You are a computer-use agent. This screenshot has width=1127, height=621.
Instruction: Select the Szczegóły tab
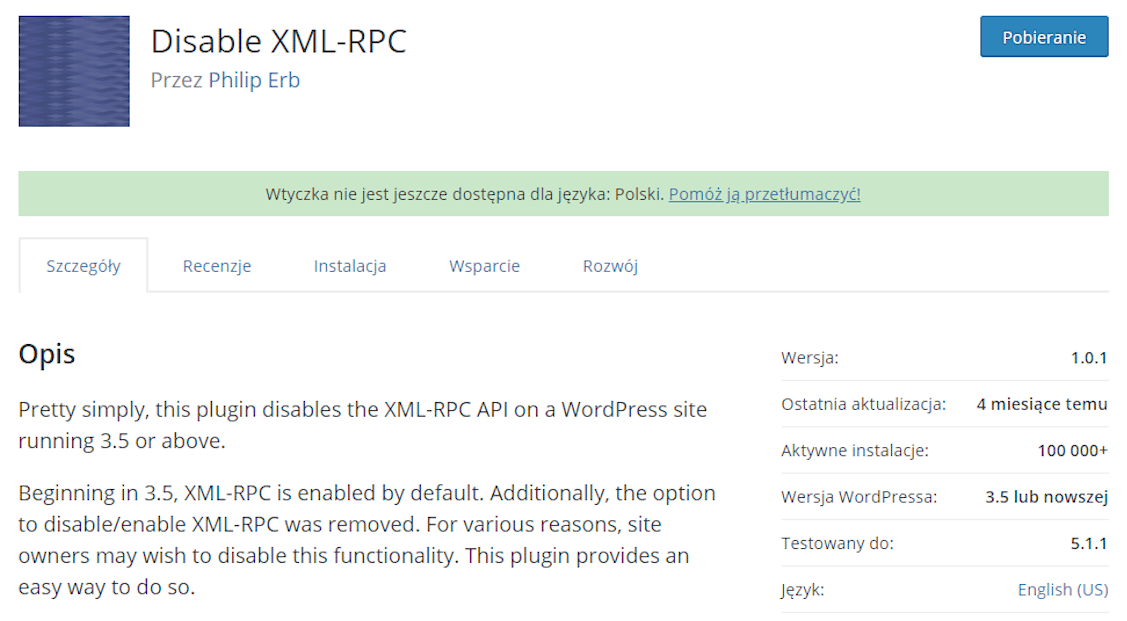tap(83, 266)
